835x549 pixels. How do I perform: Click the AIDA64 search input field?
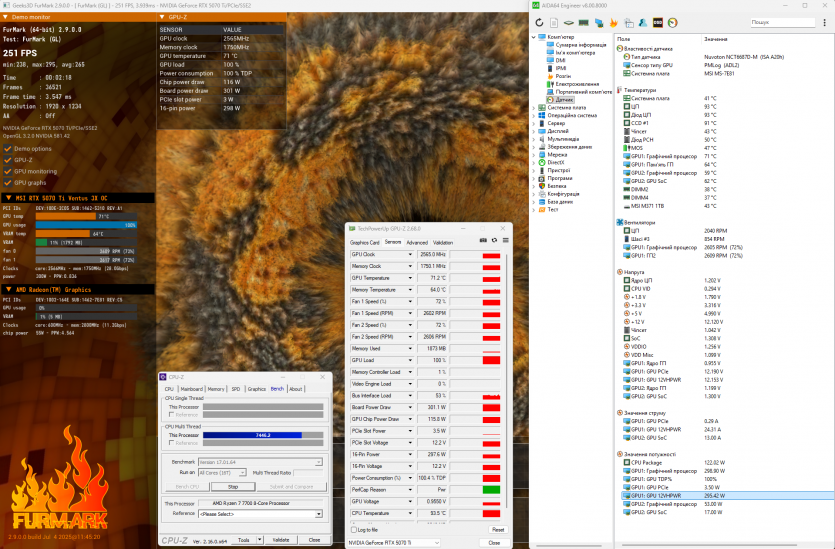[x=783, y=21]
